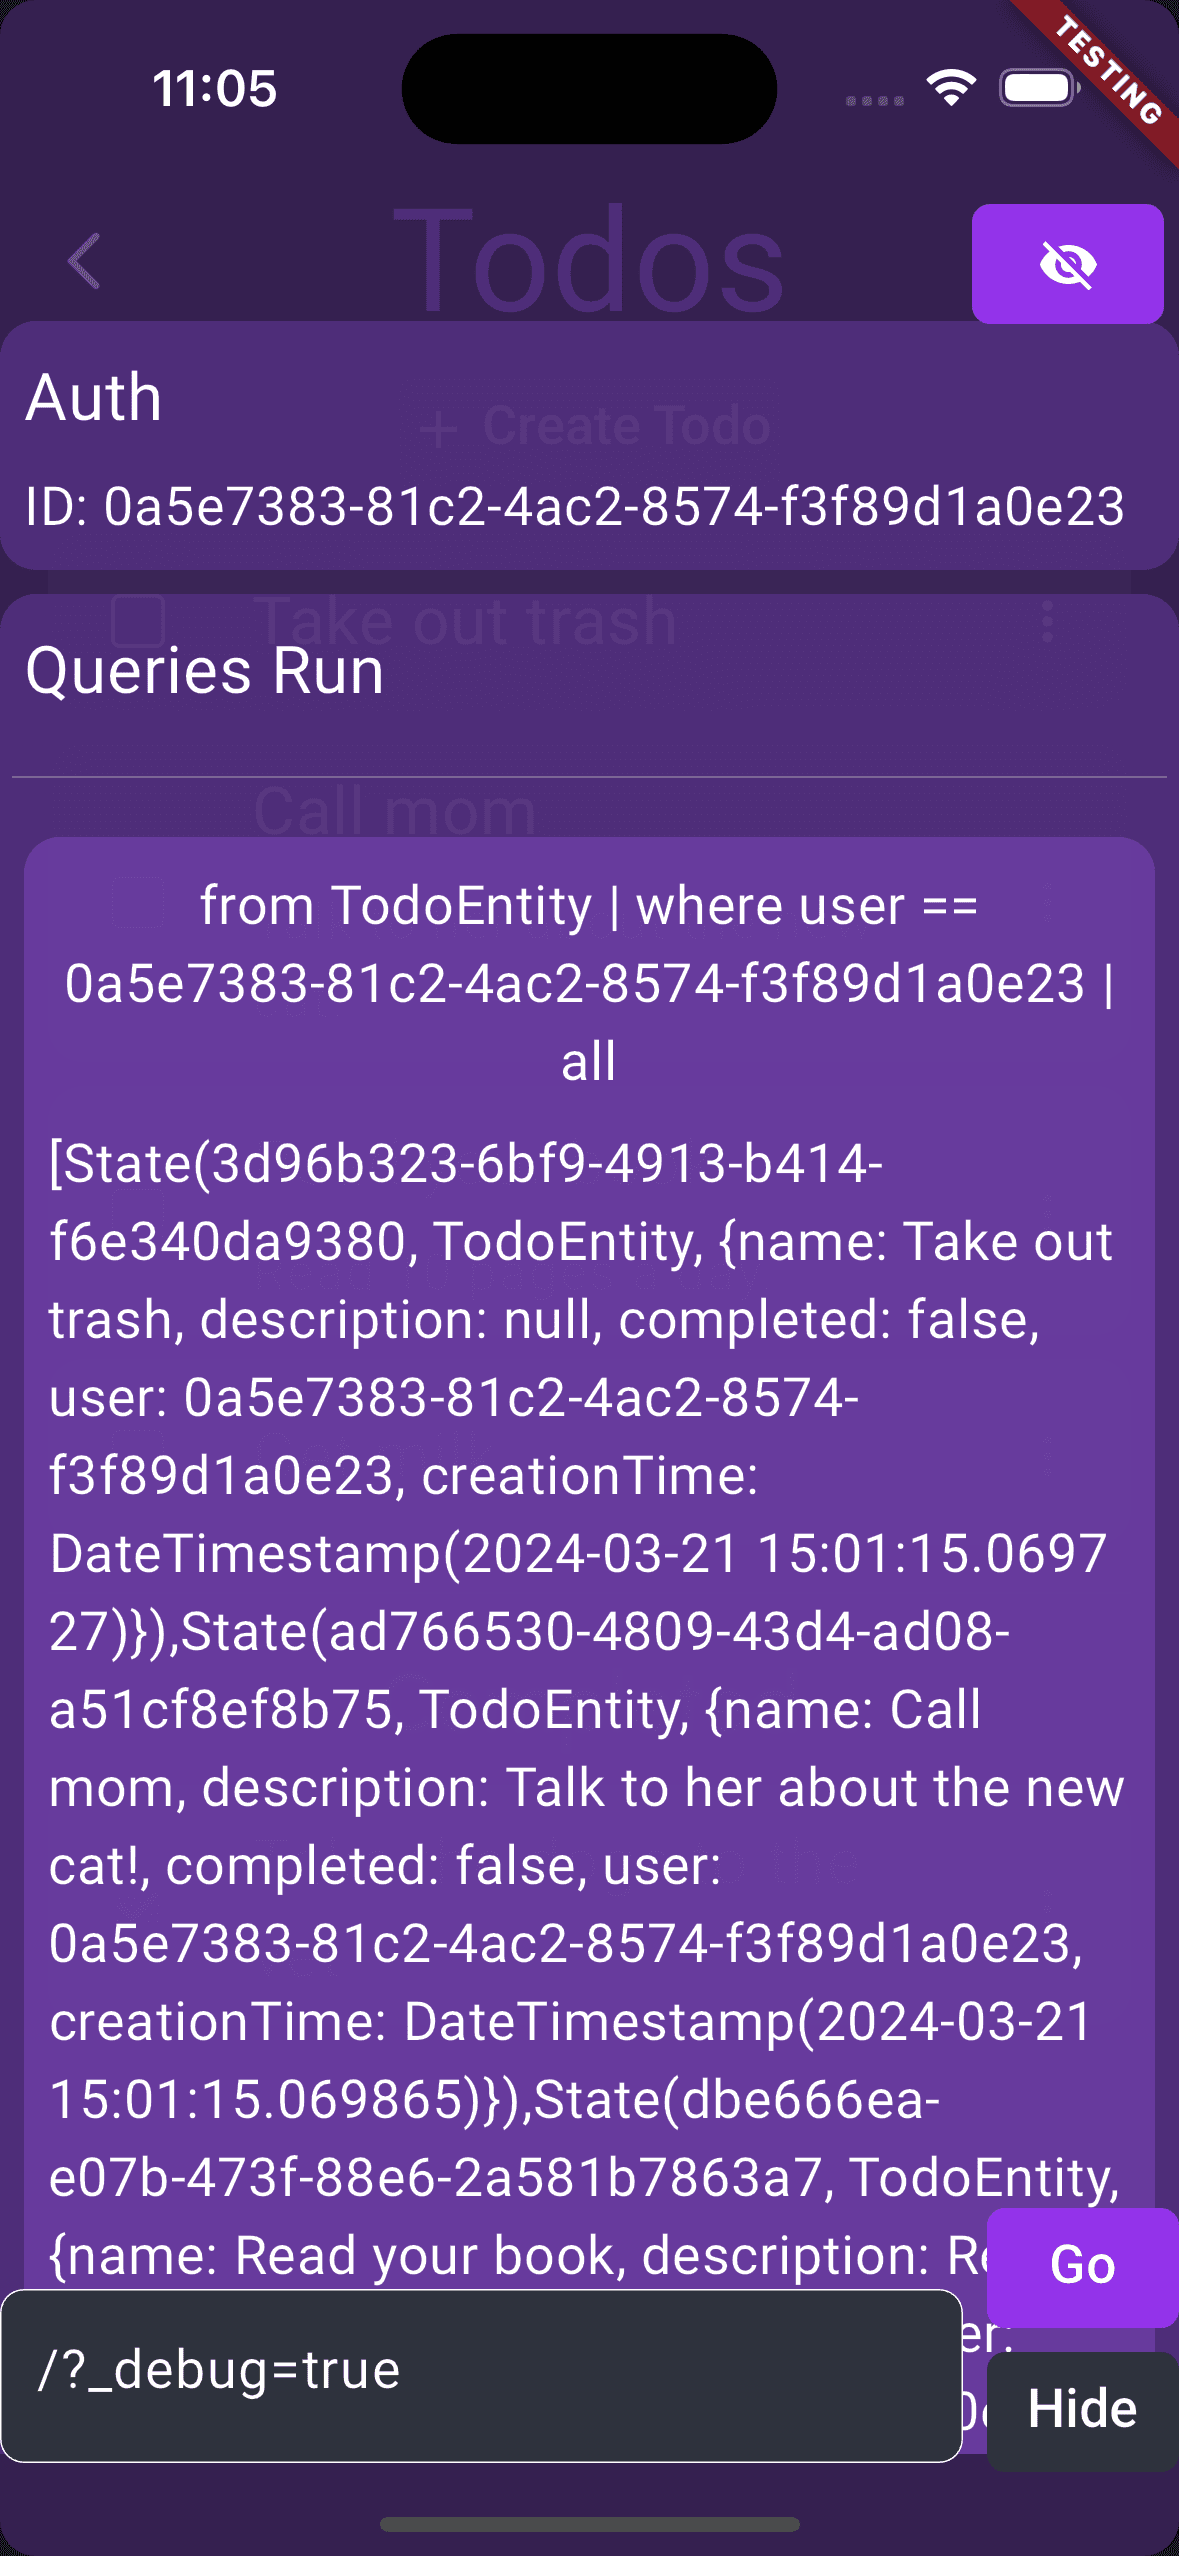Open the three-dot menu for Take out trash
1179x2556 pixels.
[x=1047, y=622]
